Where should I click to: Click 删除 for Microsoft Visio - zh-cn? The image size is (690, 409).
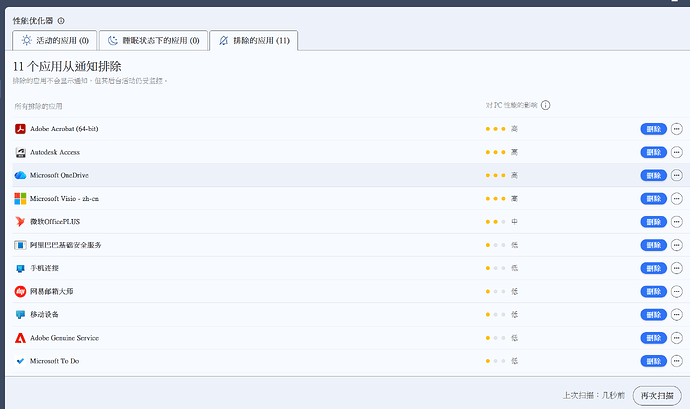tap(653, 199)
